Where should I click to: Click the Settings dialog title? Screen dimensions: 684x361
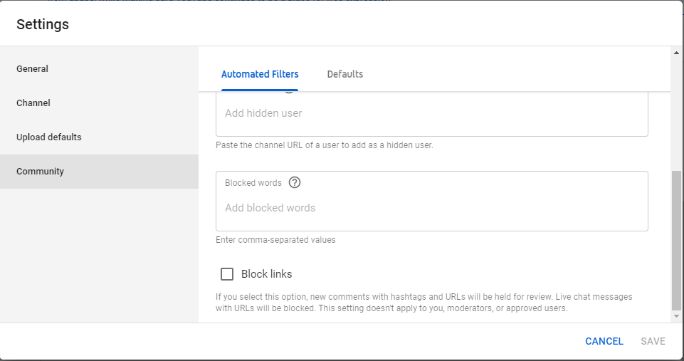(43, 24)
